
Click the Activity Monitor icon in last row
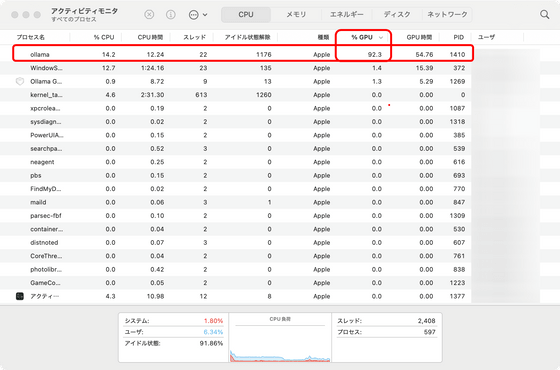tap(20, 296)
